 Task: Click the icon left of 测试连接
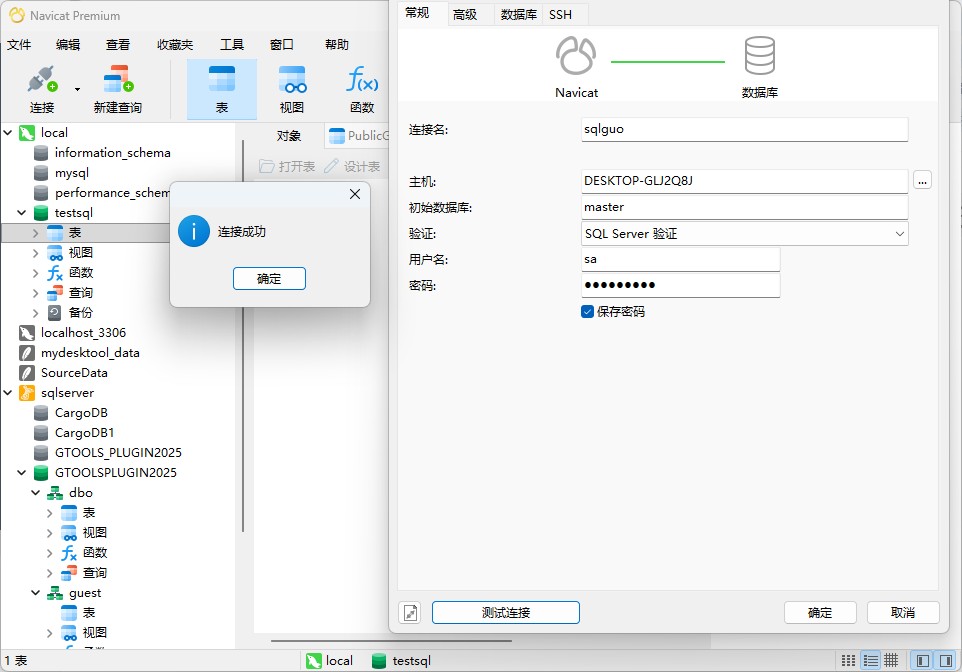point(410,612)
